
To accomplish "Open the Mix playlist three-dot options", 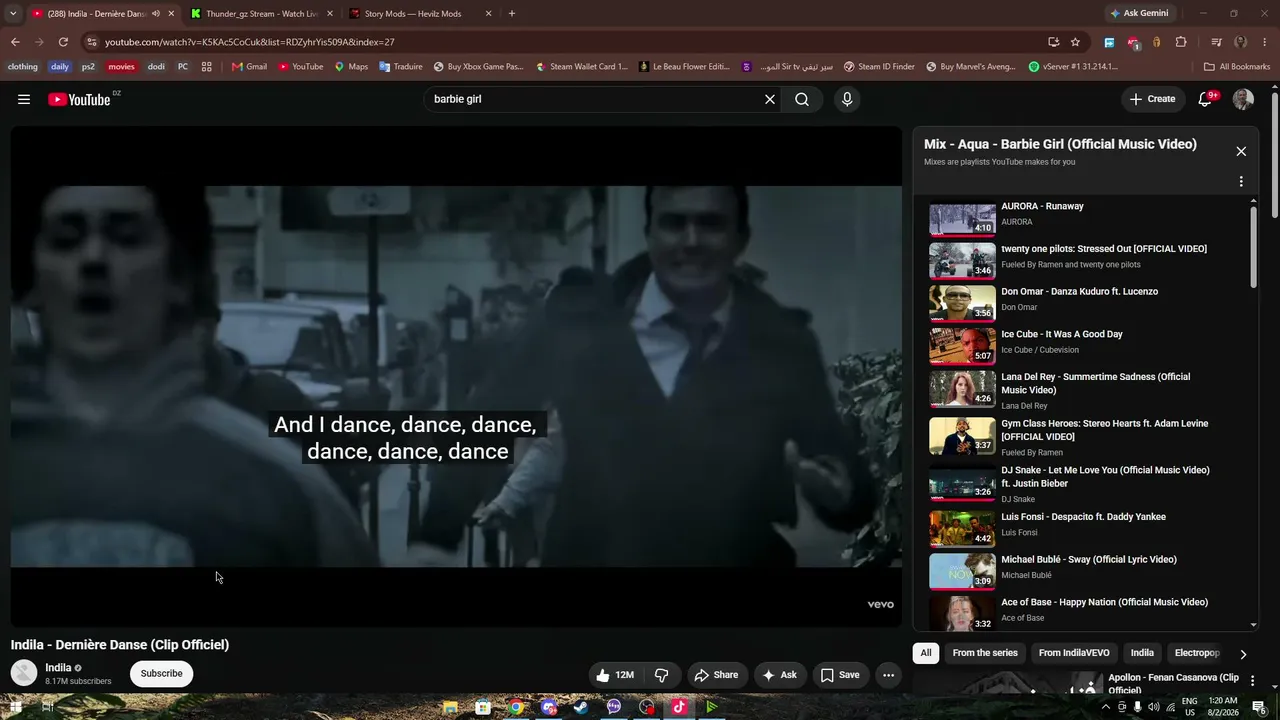I will [1241, 182].
